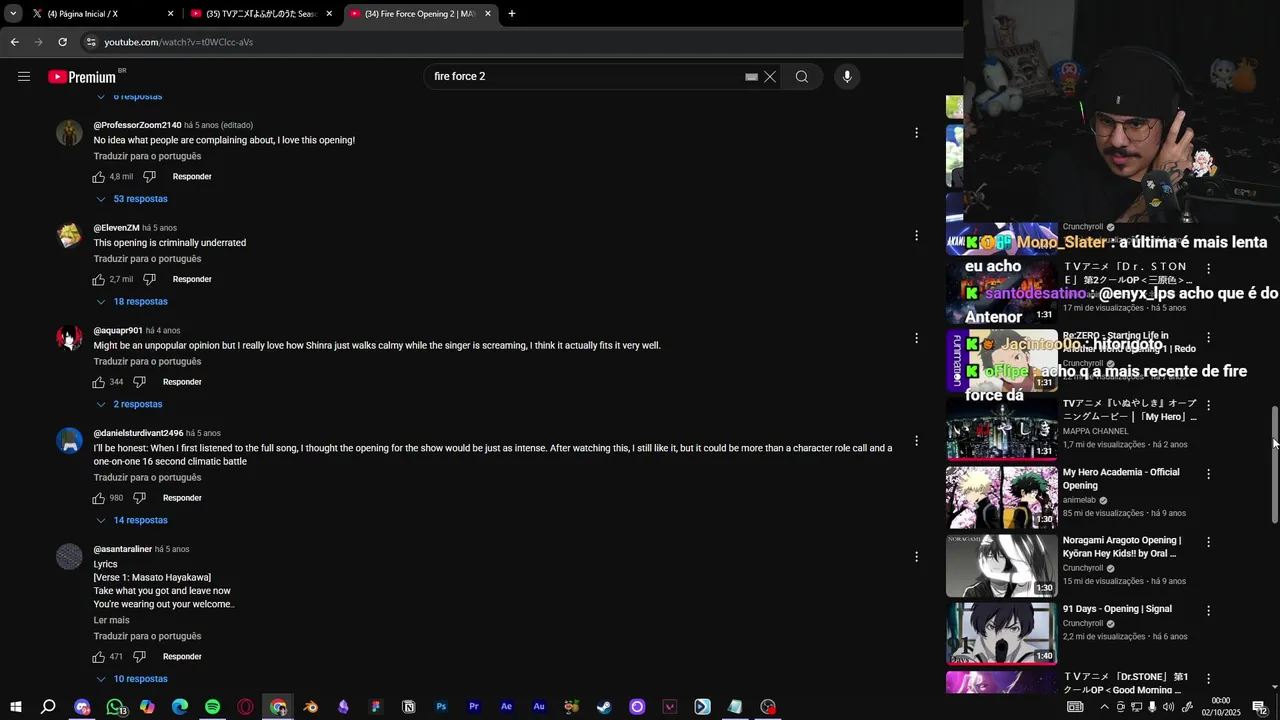Open Photoshop from the taskbar
1280x720 pixels.
coord(441,707)
